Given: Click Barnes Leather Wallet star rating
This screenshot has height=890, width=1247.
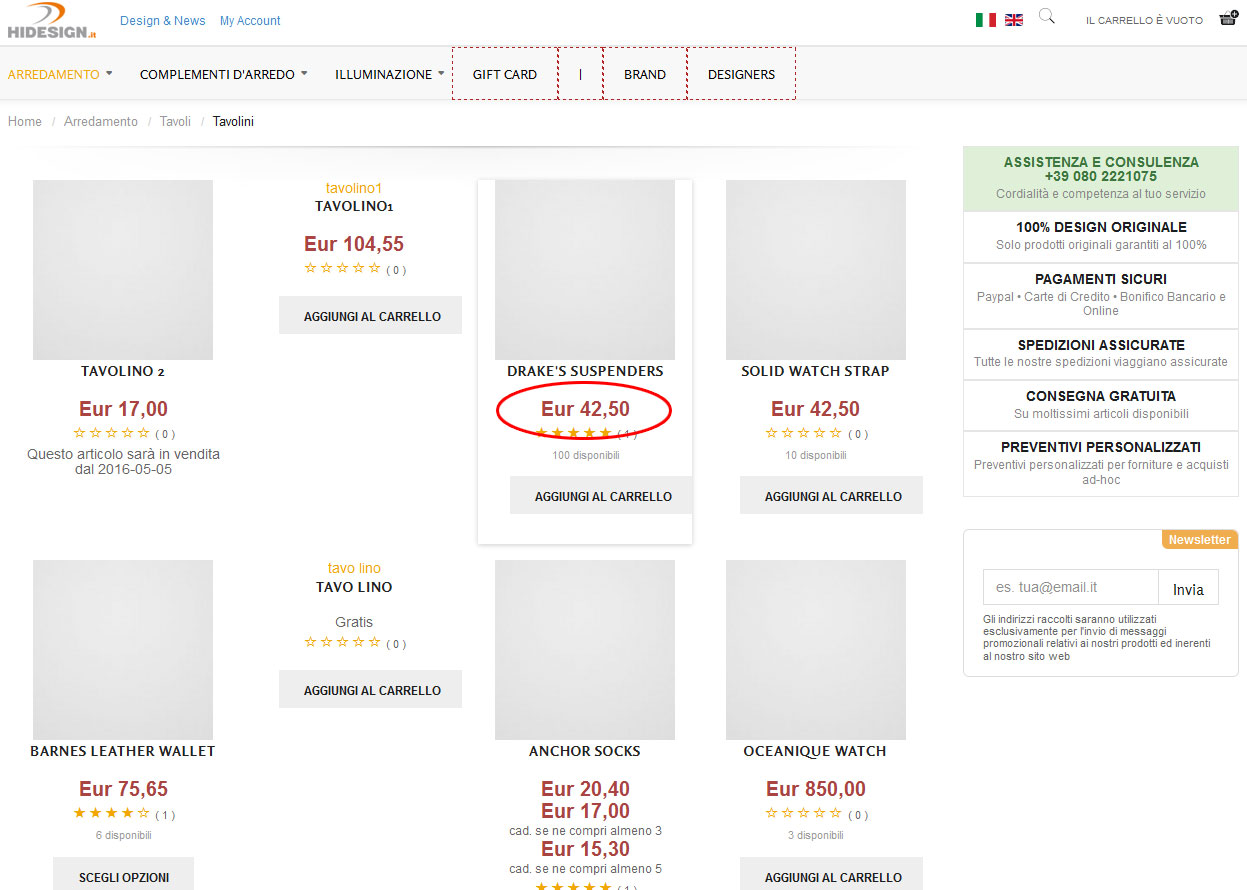Looking at the screenshot, I should click(112, 813).
